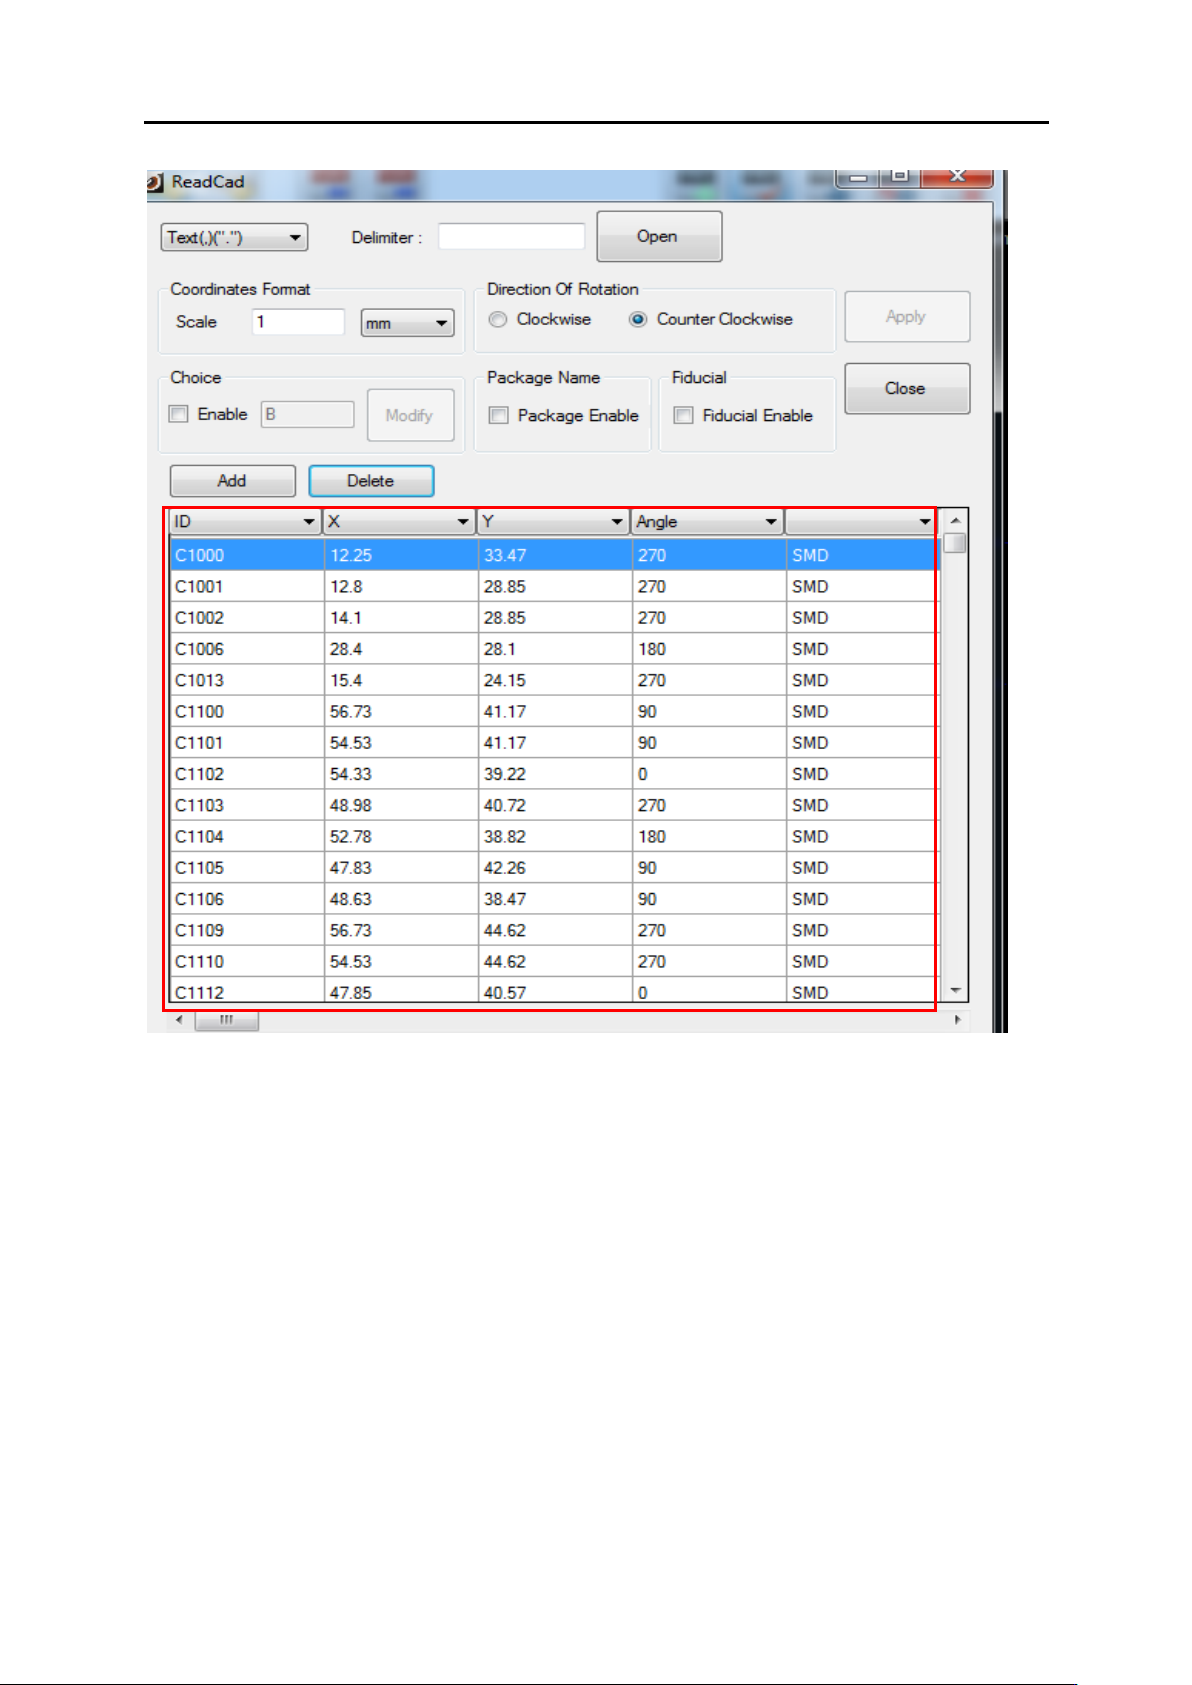Click the Angle 180 cell in row C1006
This screenshot has width=1192, height=1685.
pyautogui.click(x=710, y=649)
